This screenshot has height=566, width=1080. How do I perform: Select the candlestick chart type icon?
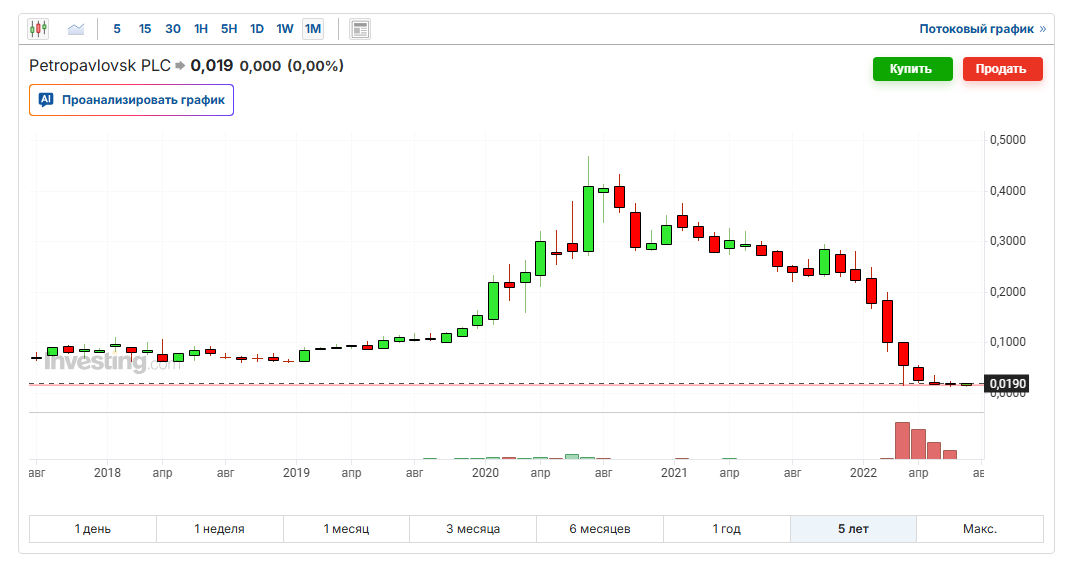click(39, 29)
